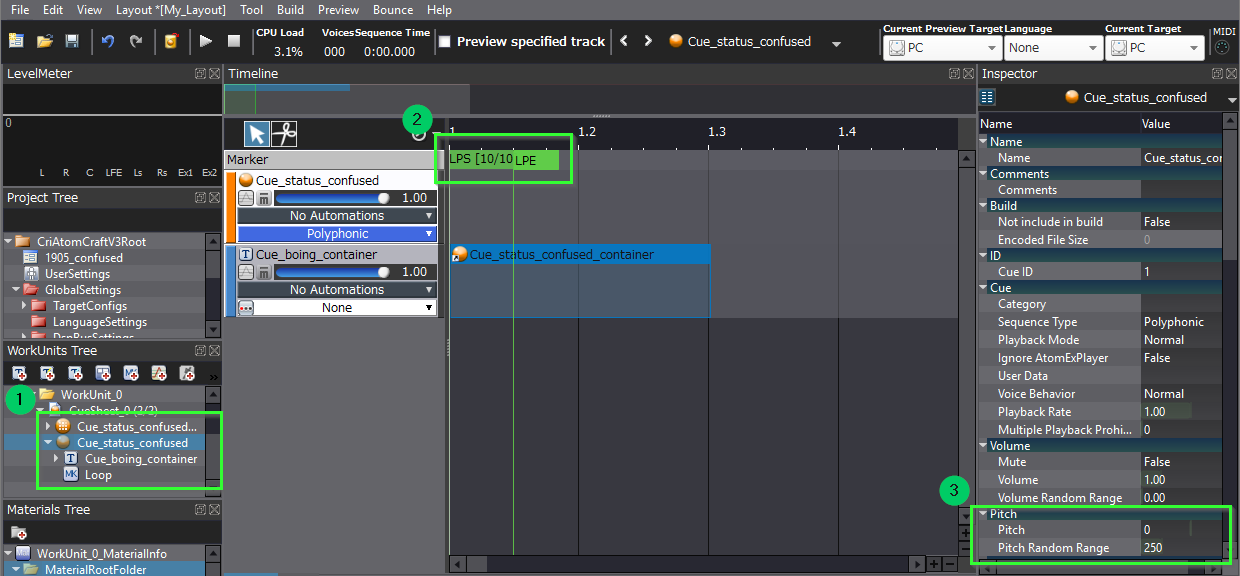Image resolution: width=1240 pixels, height=576 pixels.
Task: Click the Build Atom CueSheet binary icon
Action: click(171, 41)
